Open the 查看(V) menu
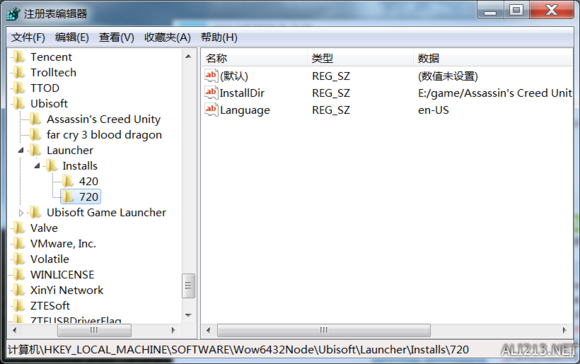580x364 pixels. (117, 37)
